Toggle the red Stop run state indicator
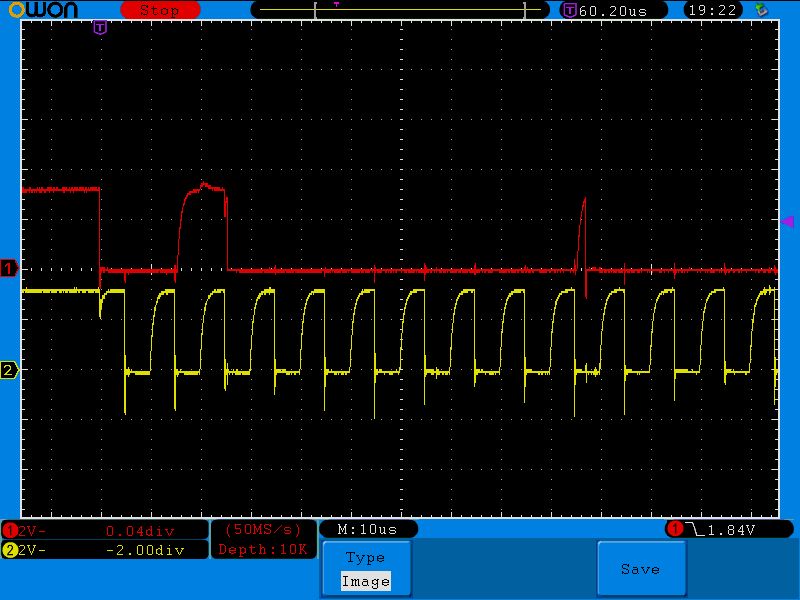Screen dimensions: 800x600 (159, 10)
